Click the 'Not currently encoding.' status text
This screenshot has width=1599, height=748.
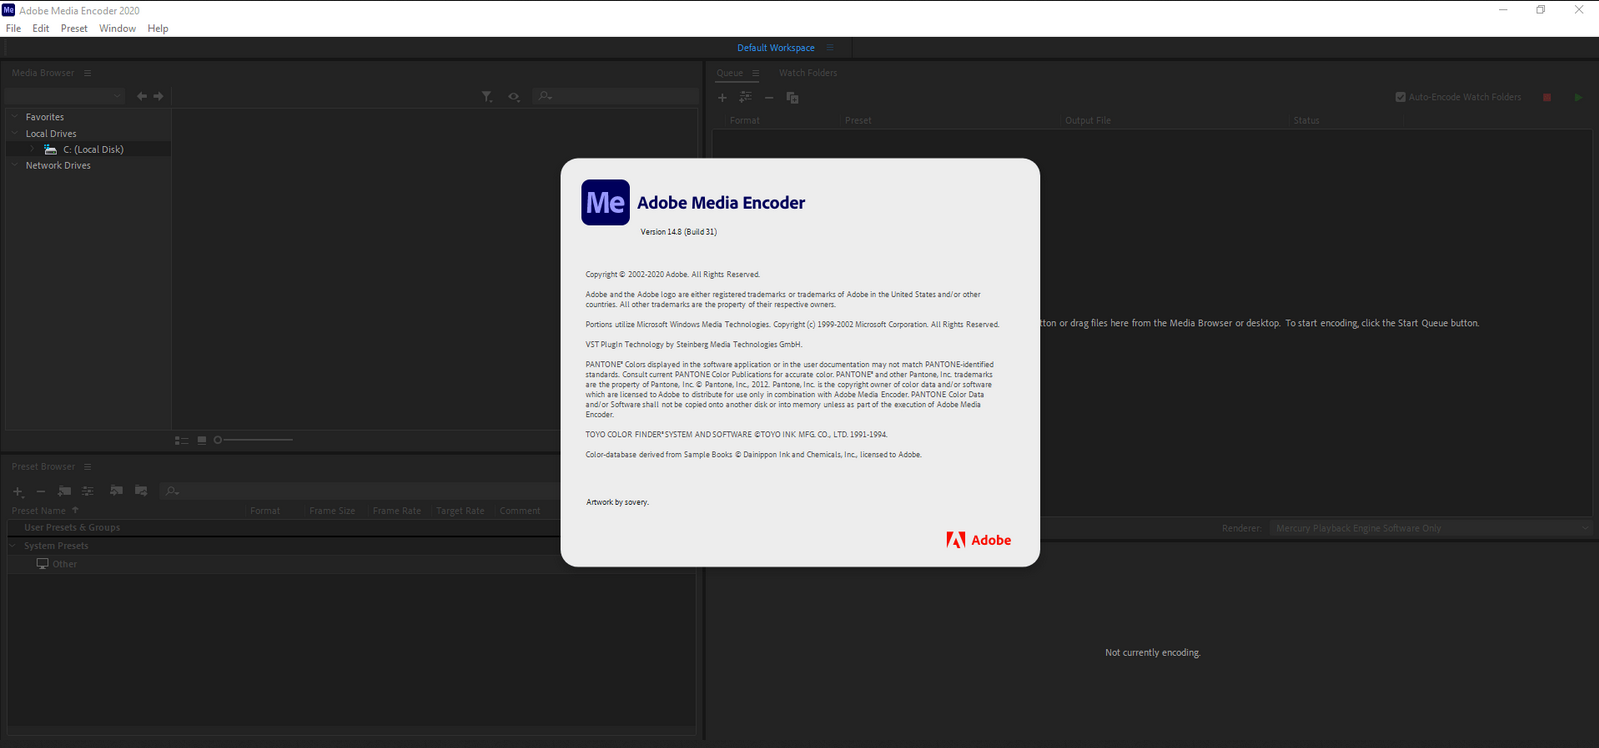1153,653
